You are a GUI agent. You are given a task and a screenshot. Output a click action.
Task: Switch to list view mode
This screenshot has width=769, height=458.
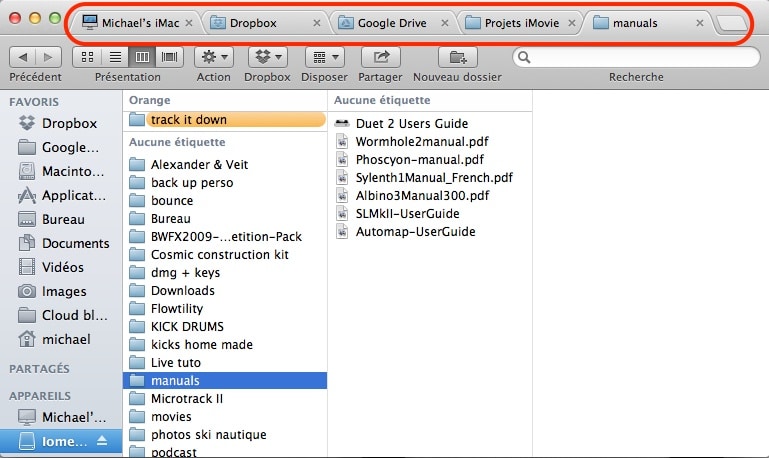tap(115, 58)
